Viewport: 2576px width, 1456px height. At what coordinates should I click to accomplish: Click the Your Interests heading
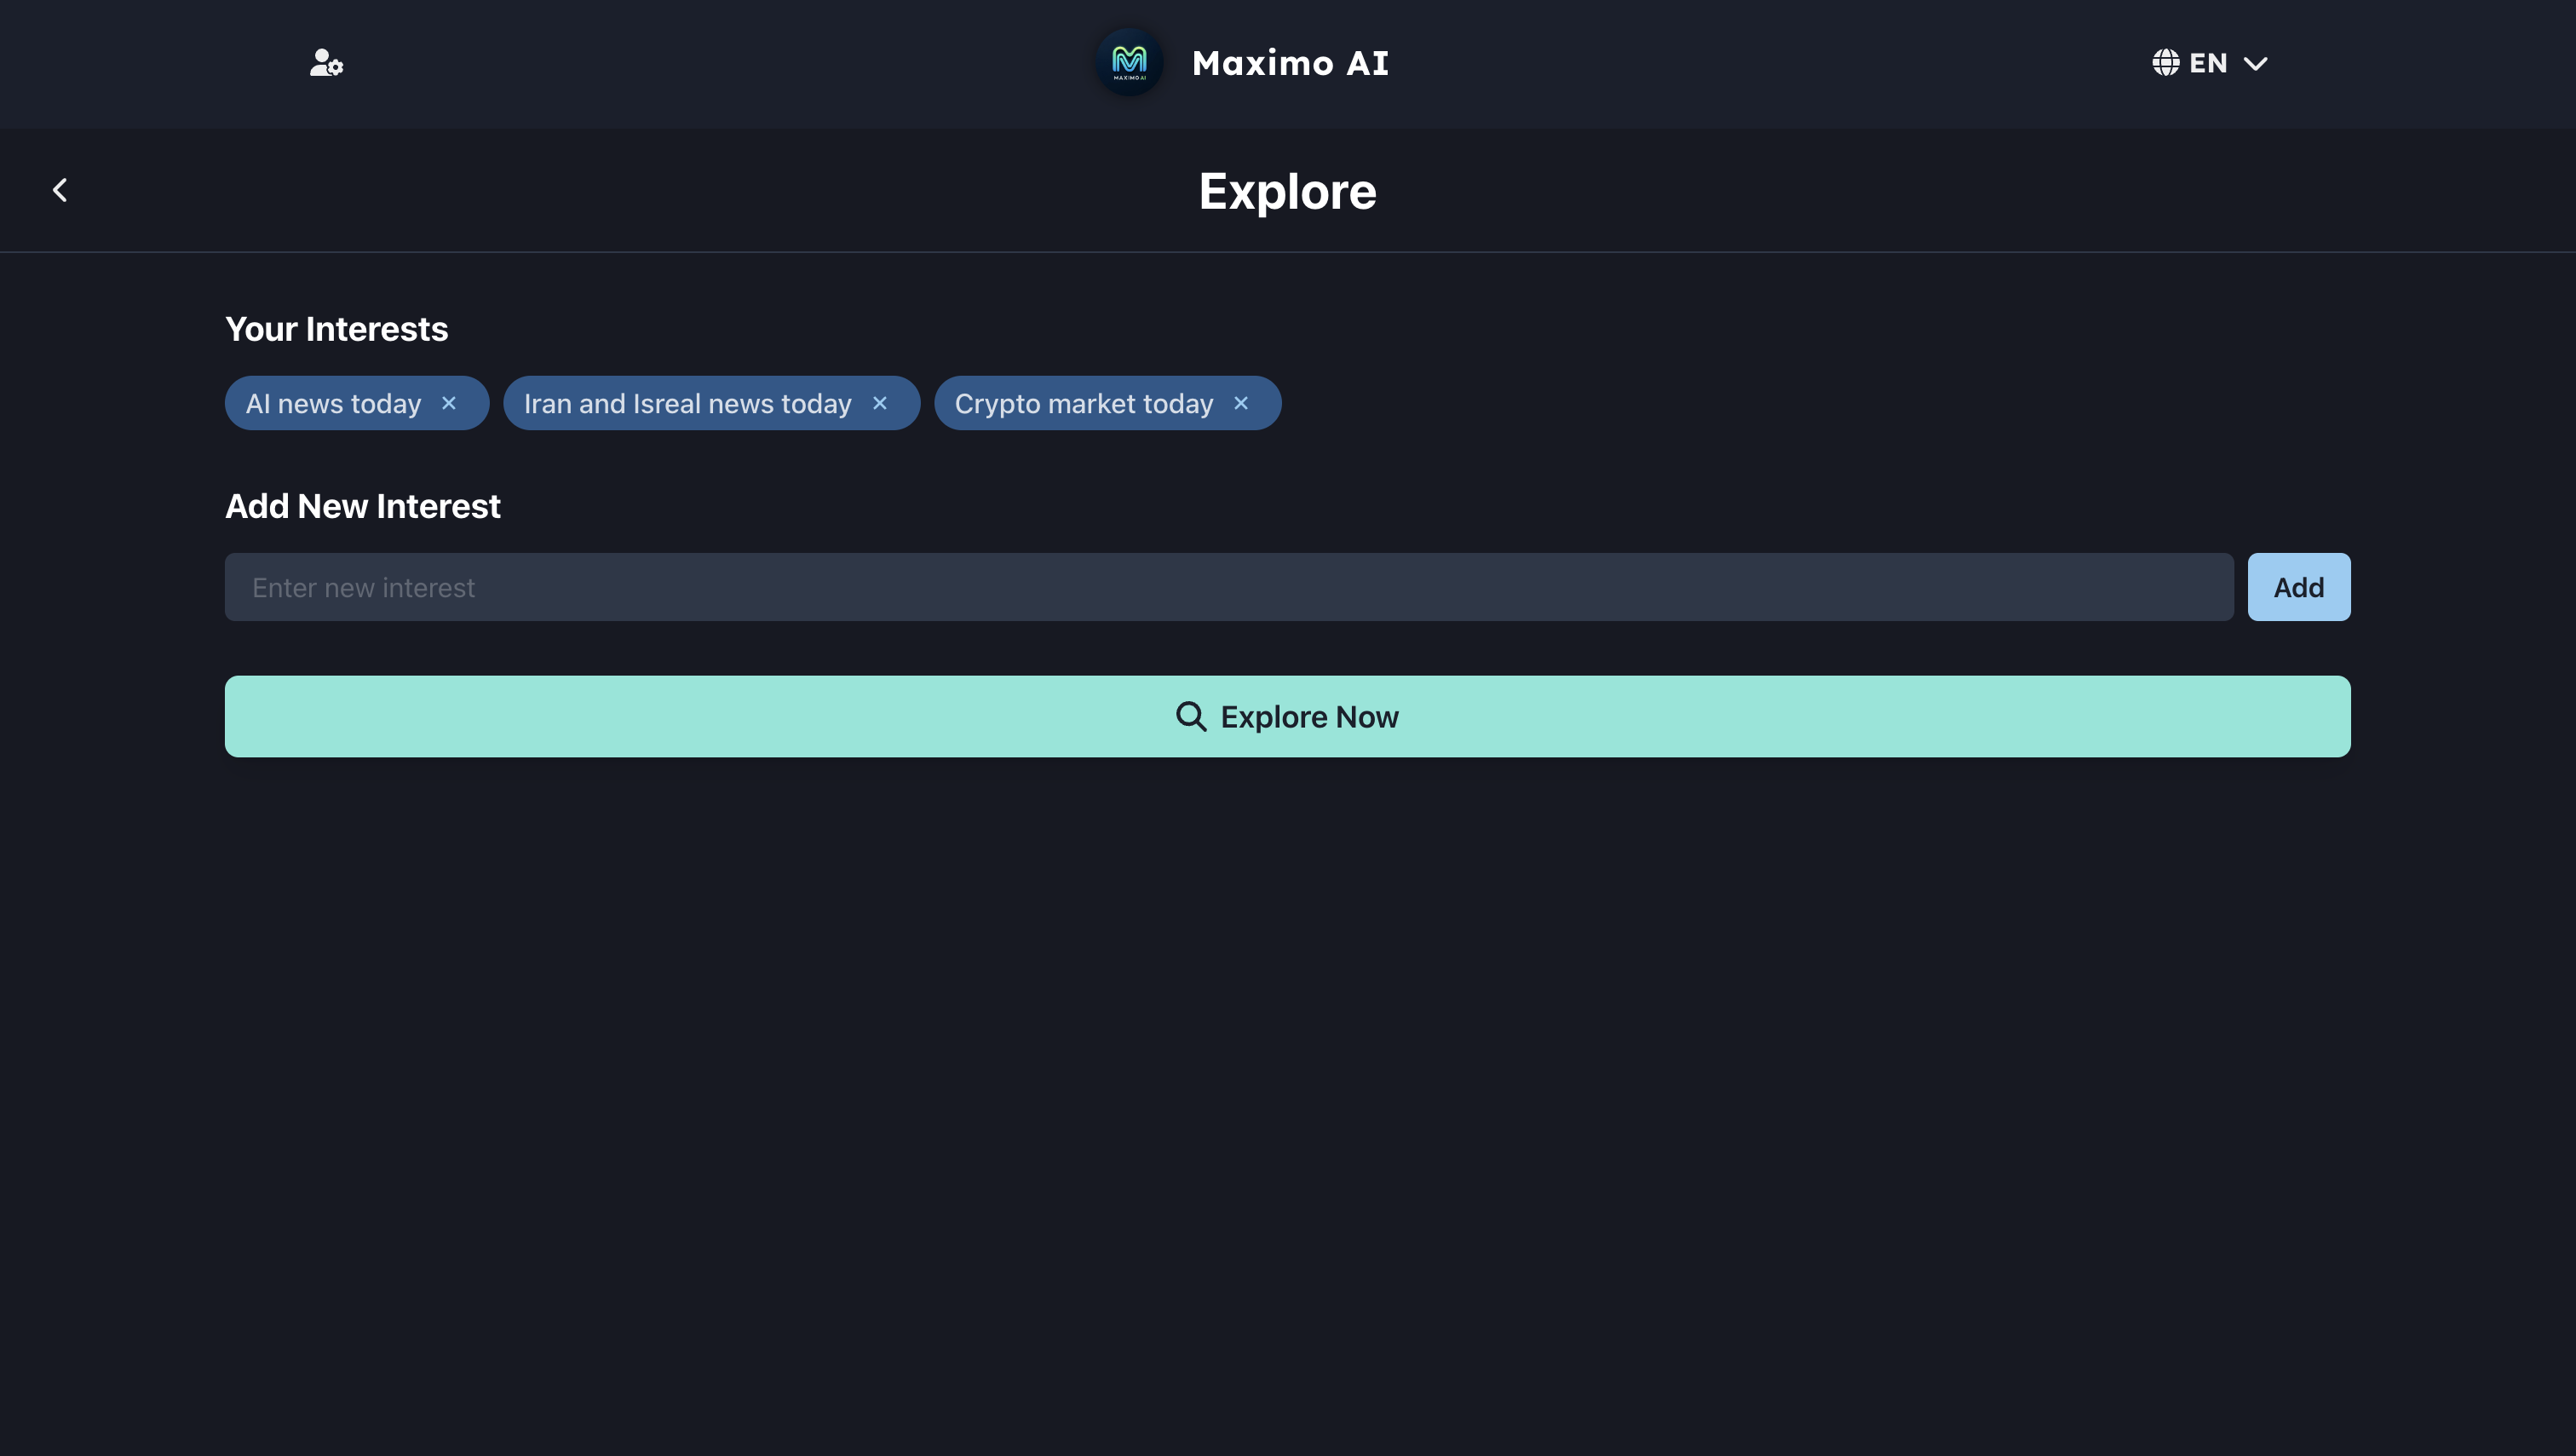(336, 329)
